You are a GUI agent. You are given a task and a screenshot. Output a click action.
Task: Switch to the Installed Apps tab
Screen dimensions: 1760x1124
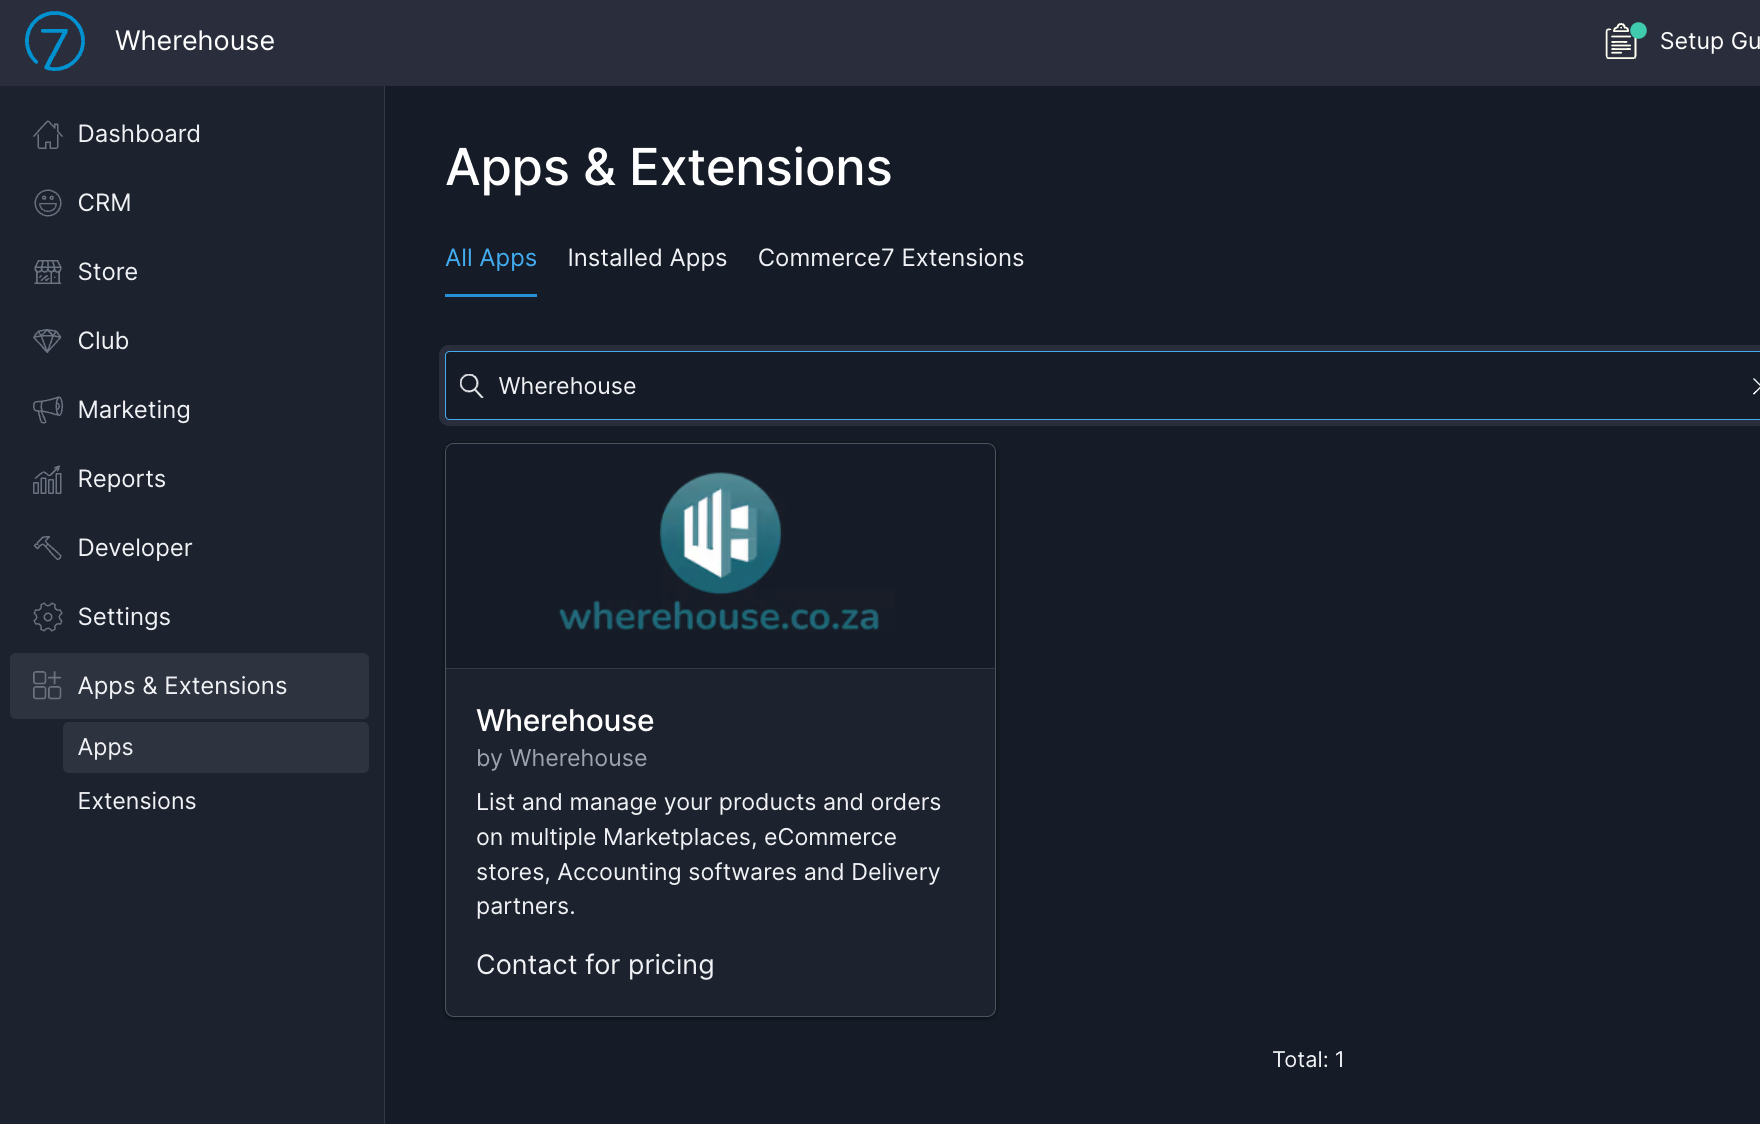tap(647, 258)
